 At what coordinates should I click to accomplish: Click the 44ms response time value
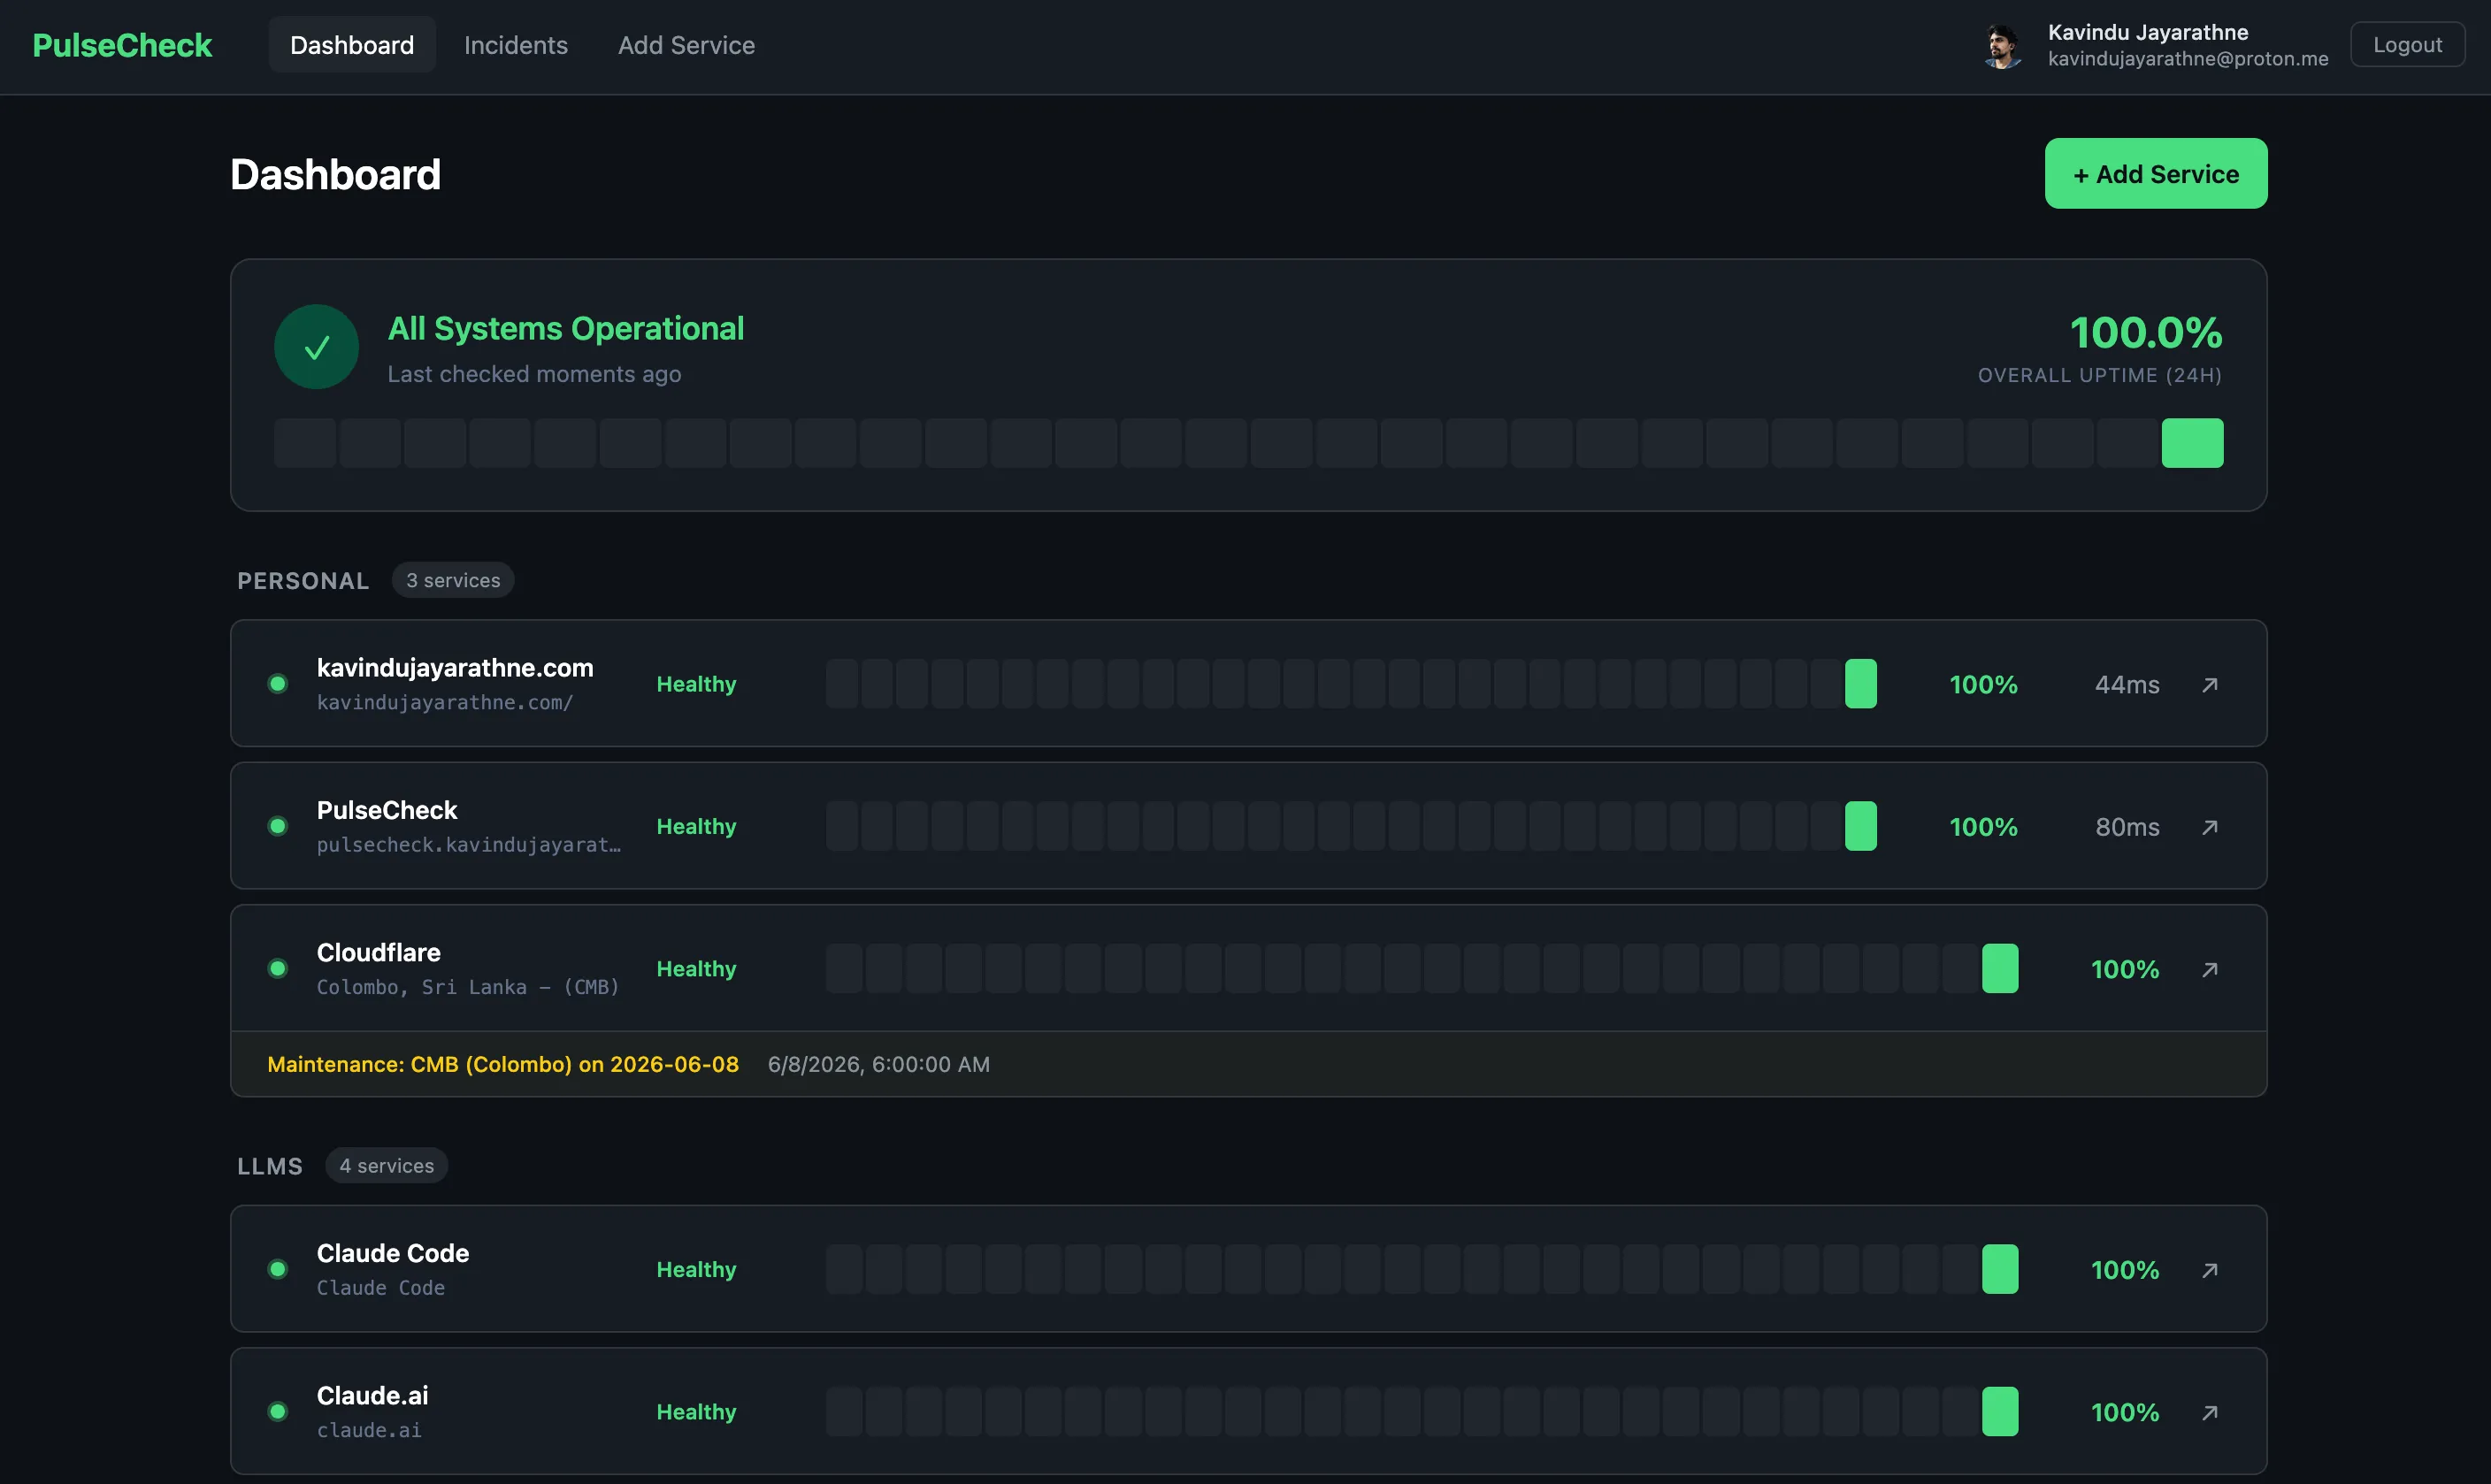[x=2127, y=685]
